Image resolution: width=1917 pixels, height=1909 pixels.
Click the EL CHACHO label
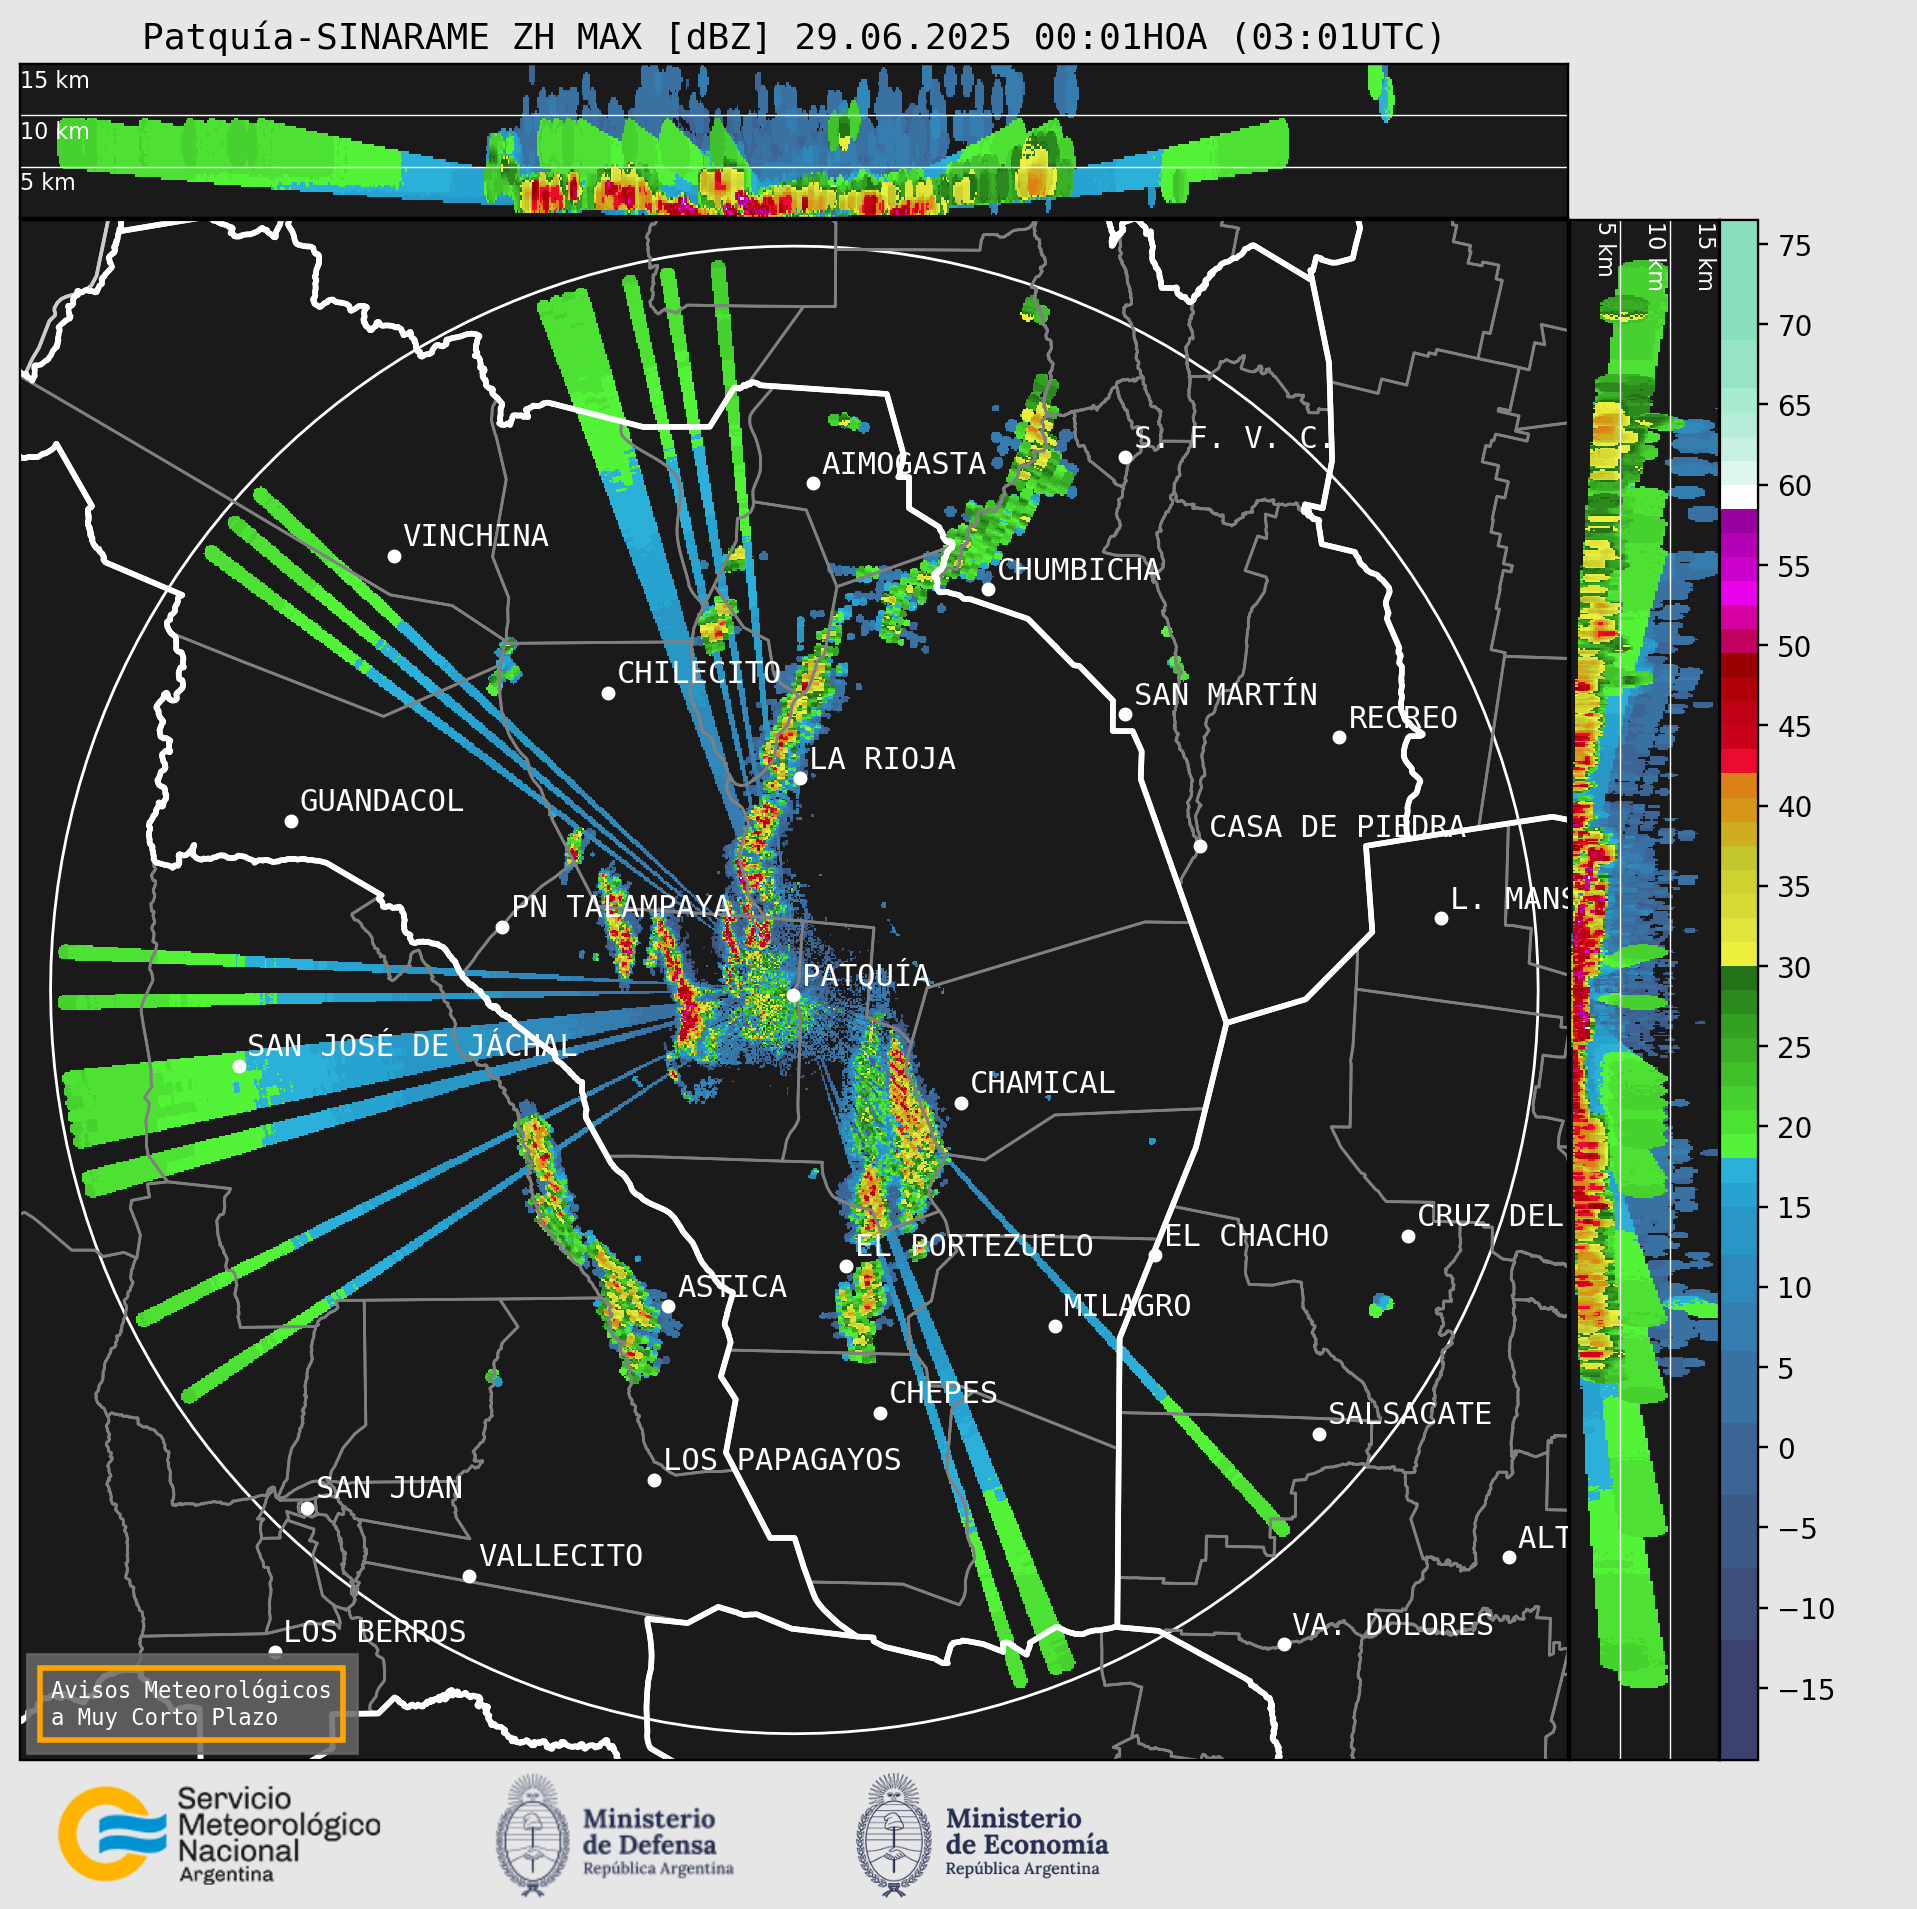(x=1246, y=1236)
